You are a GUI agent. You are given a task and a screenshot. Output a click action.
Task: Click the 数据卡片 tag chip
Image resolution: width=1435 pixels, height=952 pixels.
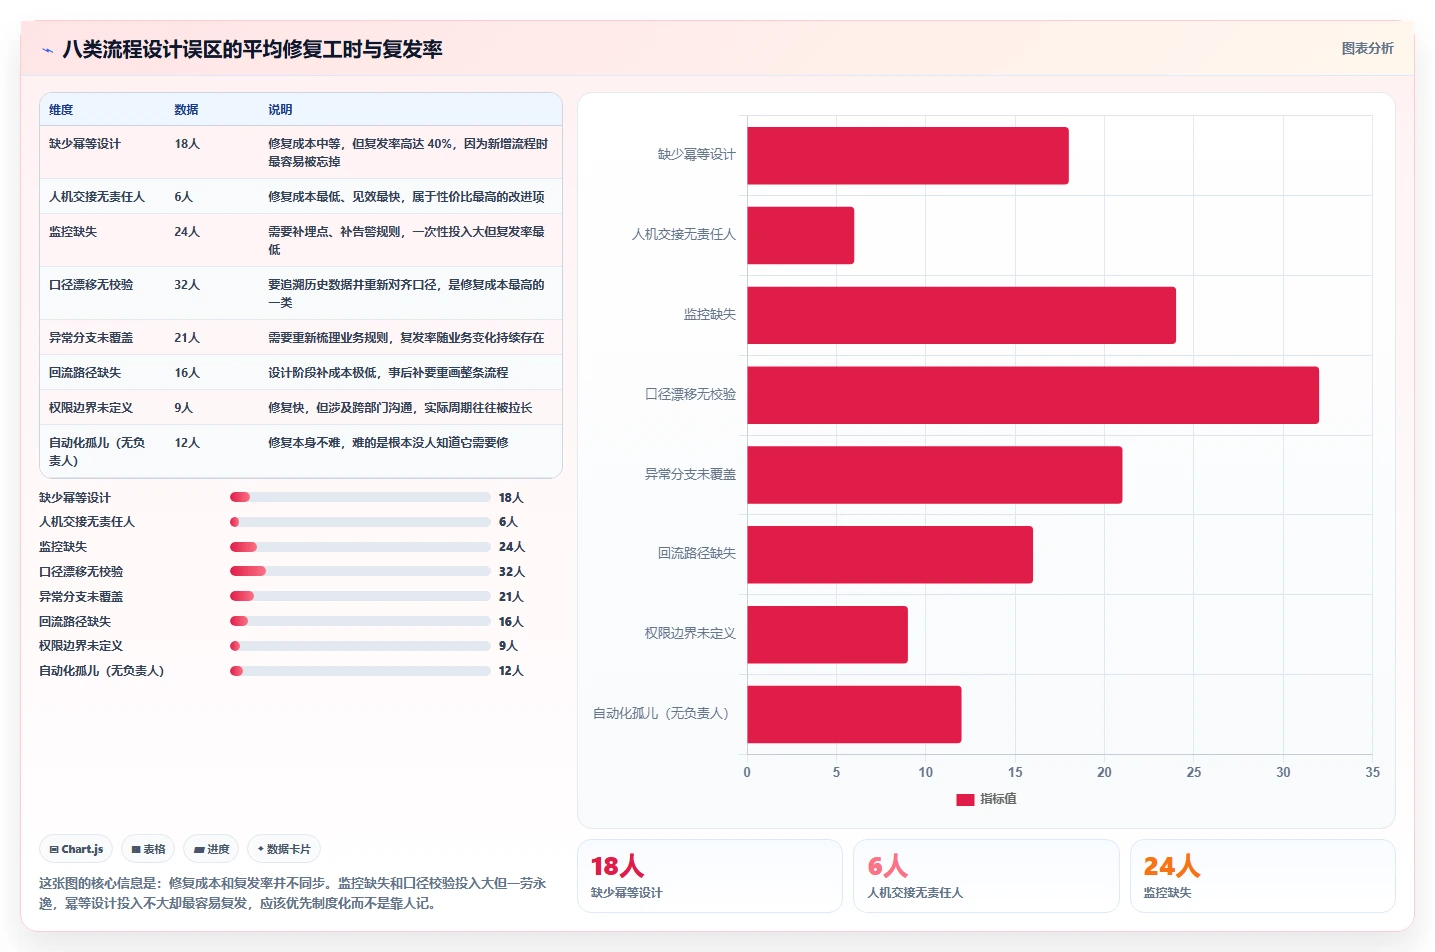[x=284, y=849]
